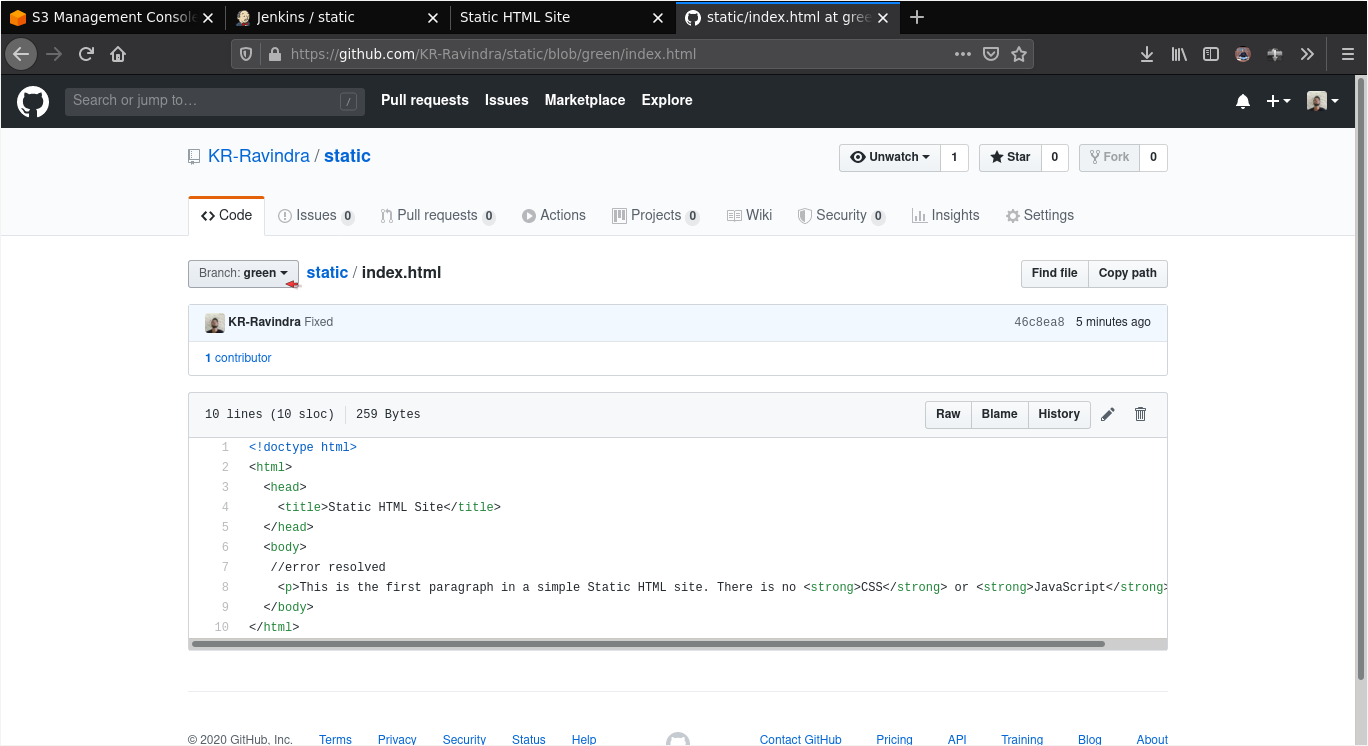
Task: Click the horizontal code scrollbar
Action: [x=648, y=644]
